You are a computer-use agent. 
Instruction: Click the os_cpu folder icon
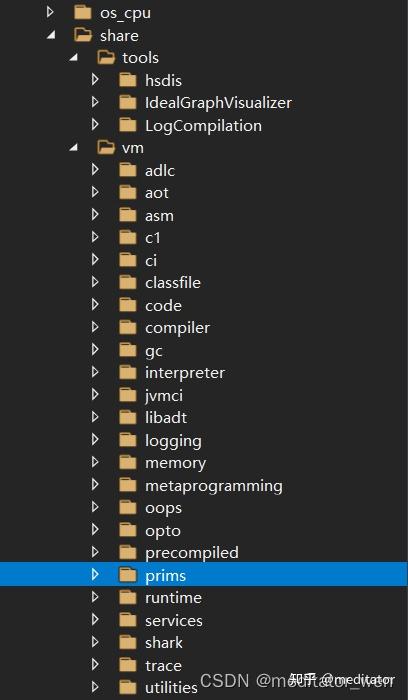[x=83, y=13]
